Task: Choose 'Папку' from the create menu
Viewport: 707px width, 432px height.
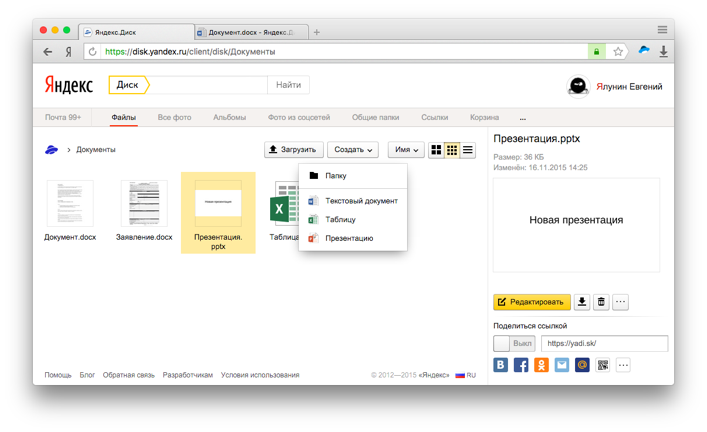Action: [353, 176]
